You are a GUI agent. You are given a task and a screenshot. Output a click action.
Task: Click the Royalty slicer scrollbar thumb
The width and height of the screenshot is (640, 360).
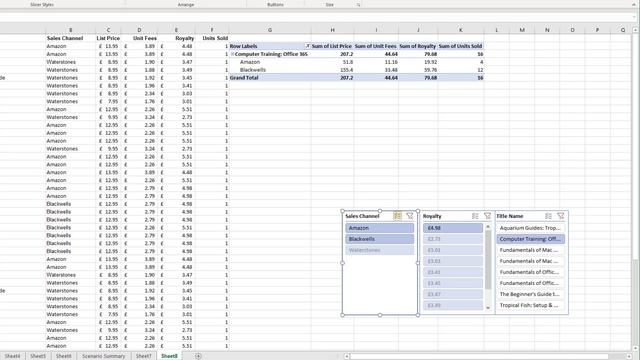point(488,260)
